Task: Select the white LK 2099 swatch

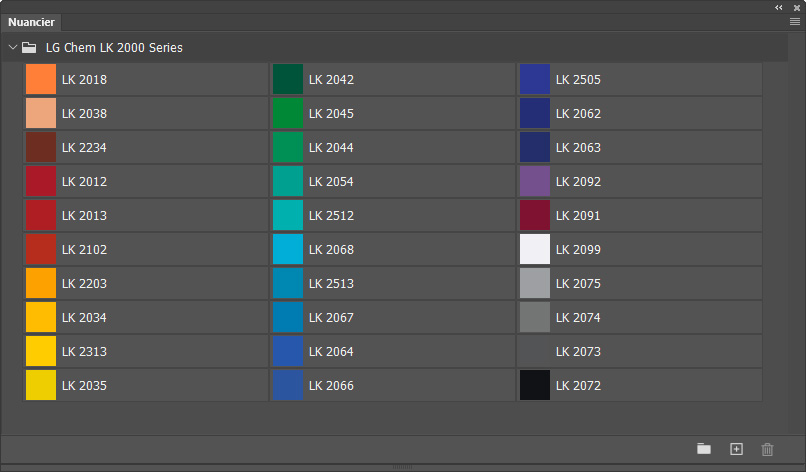Action: [x=535, y=249]
